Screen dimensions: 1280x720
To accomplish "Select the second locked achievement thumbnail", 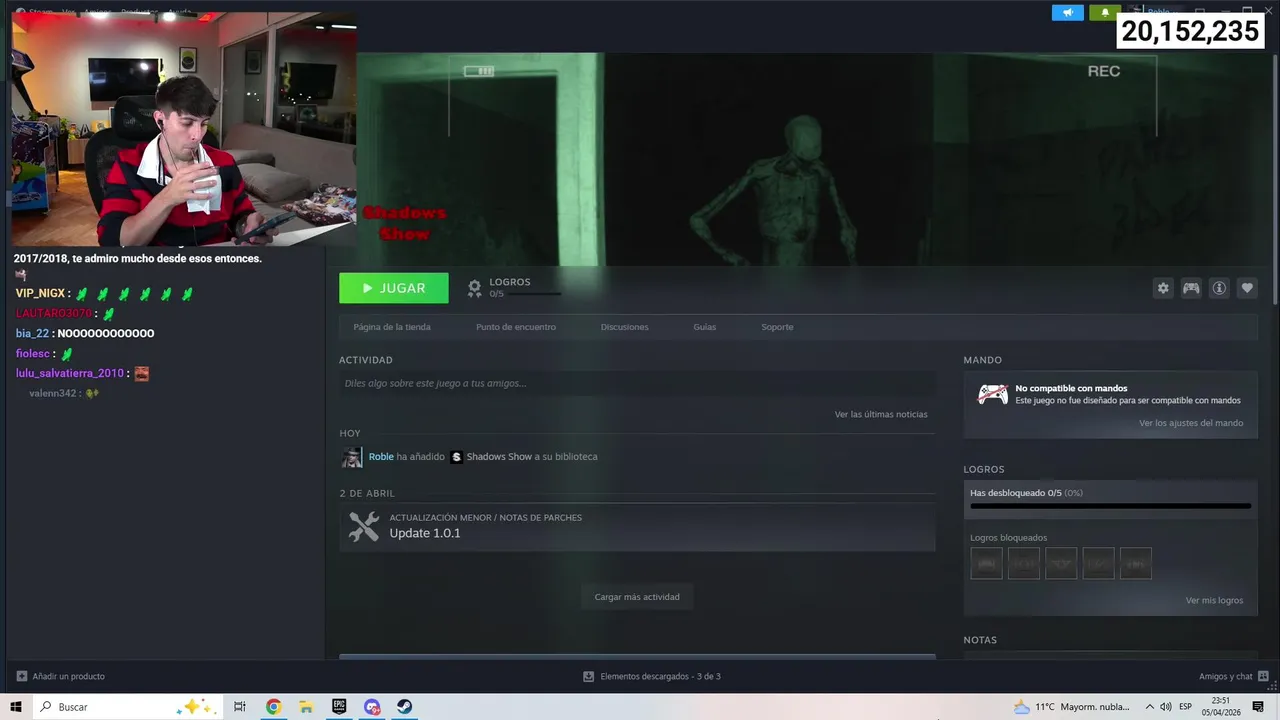I will pyautogui.click(x=1024, y=563).
